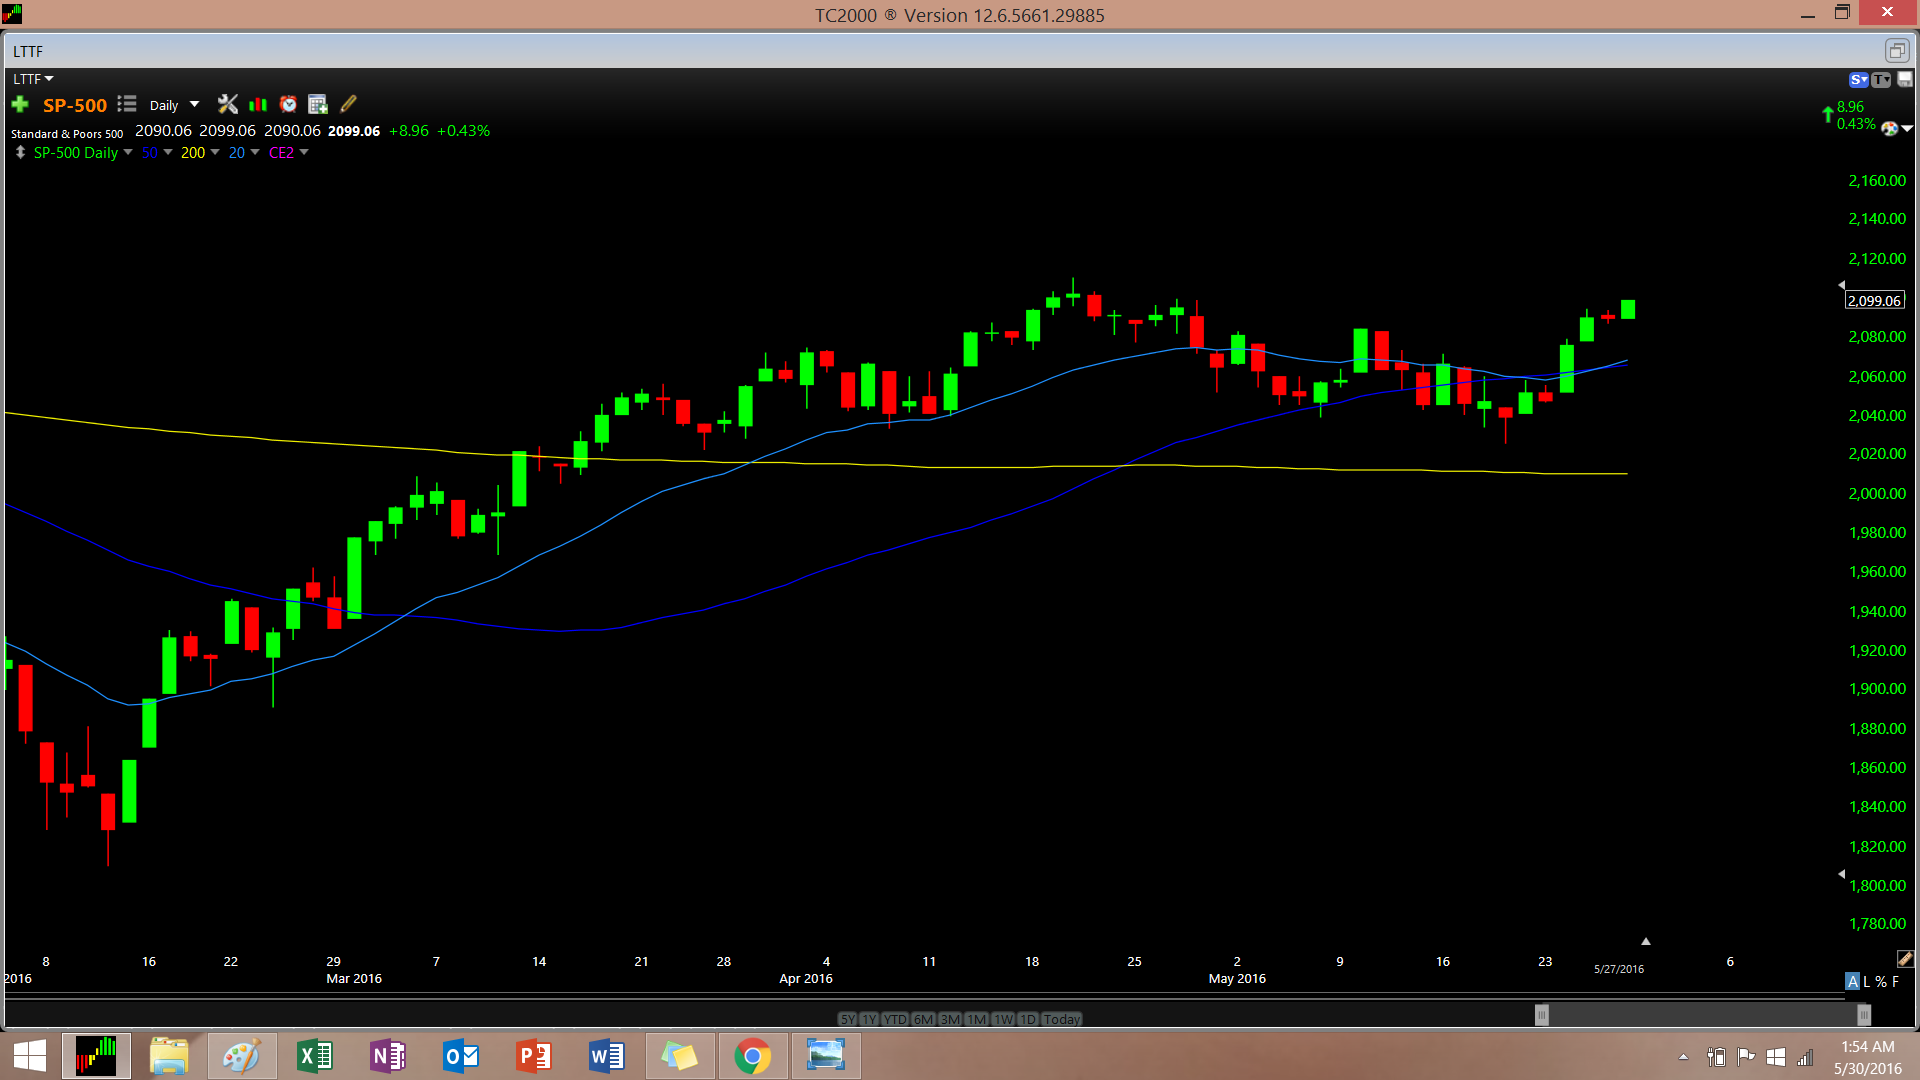This screenshot has width=1920, height=1080.
Task: Open the watchlist list icon beside SP-500
Action: tap(127, 104)
